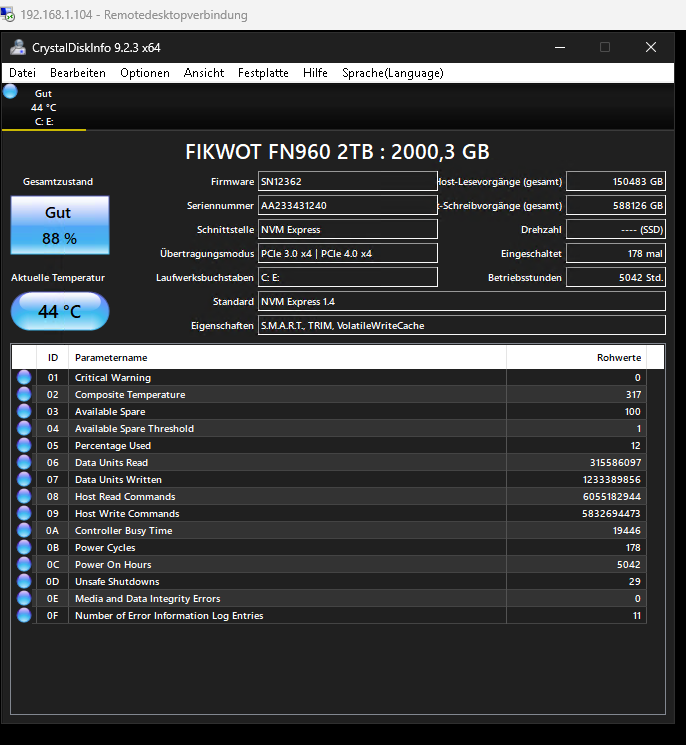Click the Aktuelle Temperatur label
This screenshot has width=686, height=745.
coord(58,277)
